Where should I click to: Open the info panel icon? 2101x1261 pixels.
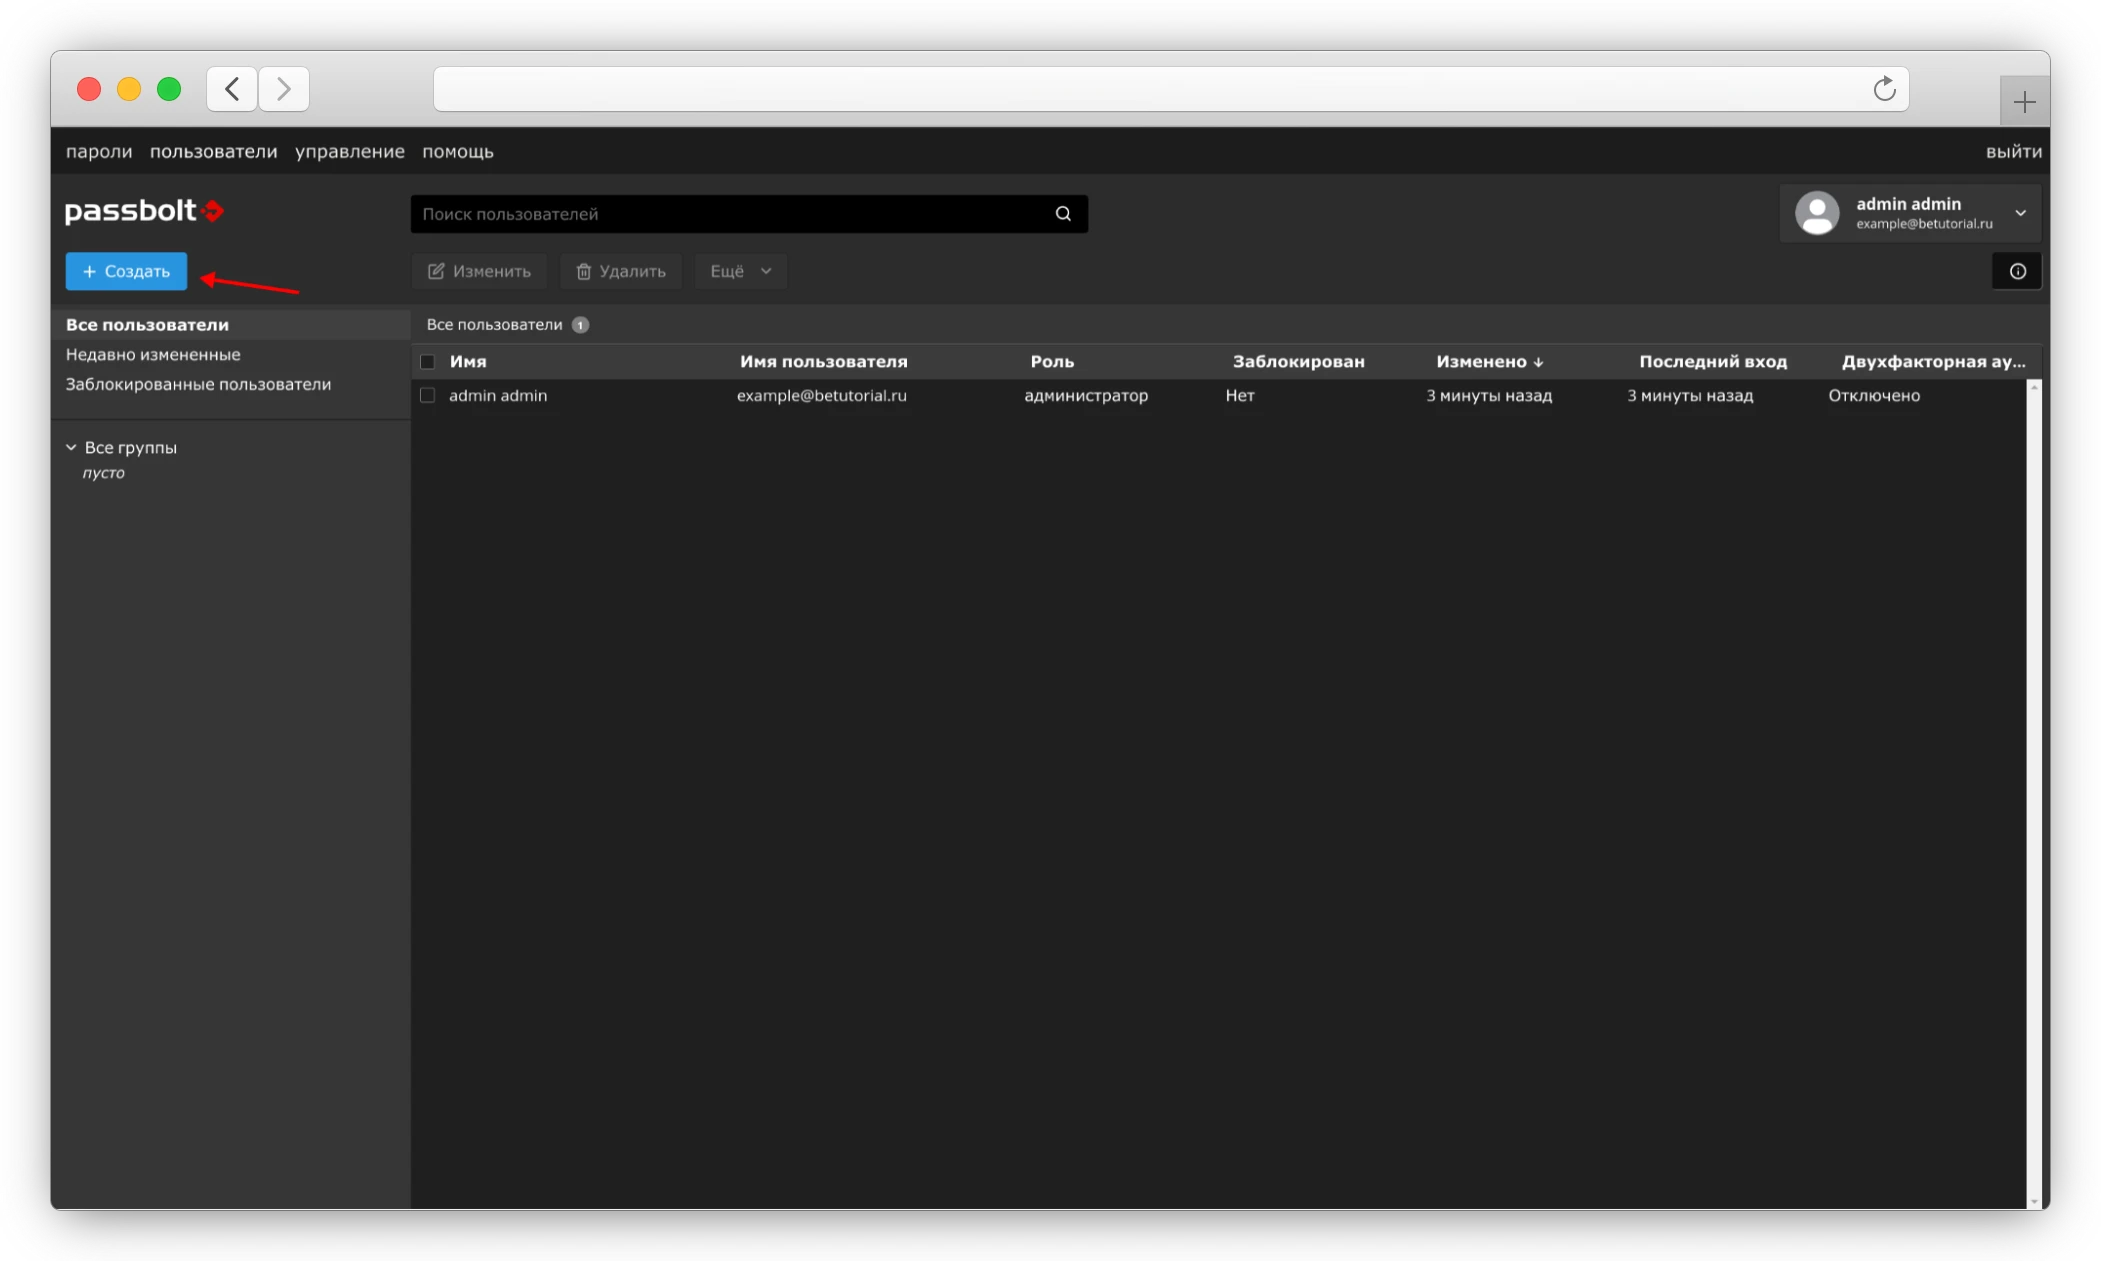pyautogui.click(x=2017, y=271)
